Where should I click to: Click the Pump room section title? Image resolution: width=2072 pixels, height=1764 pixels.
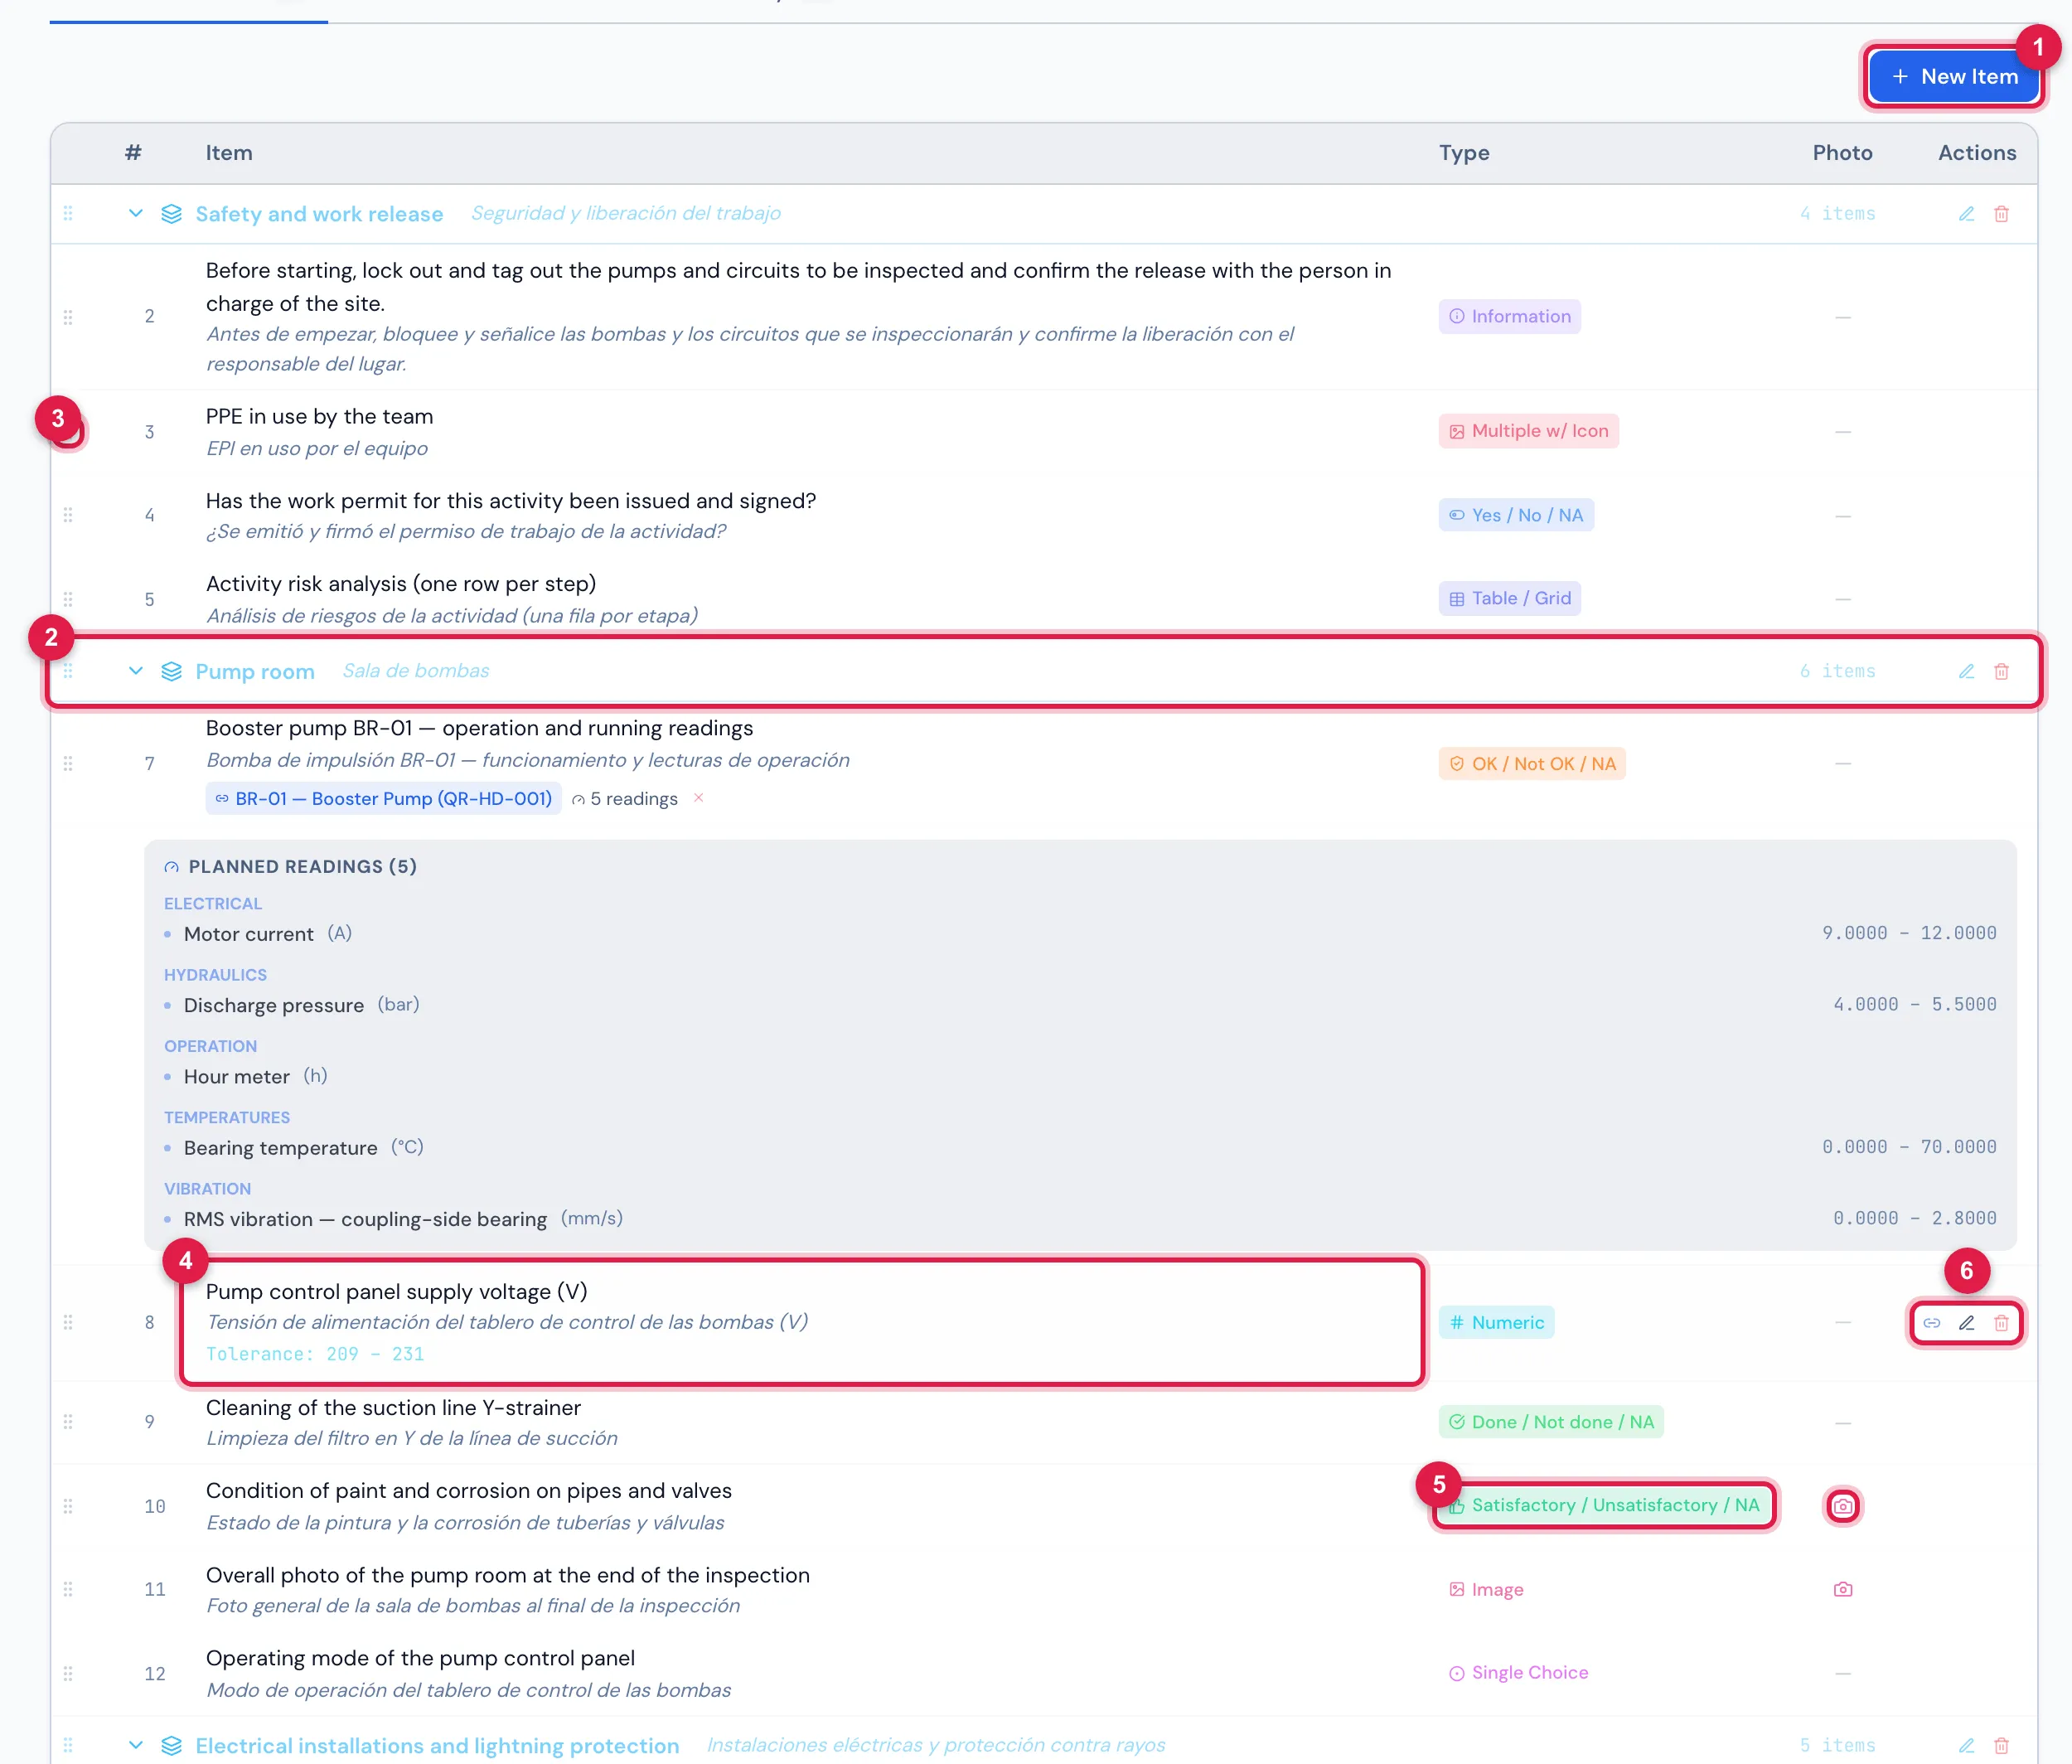[x=255, y=672]
